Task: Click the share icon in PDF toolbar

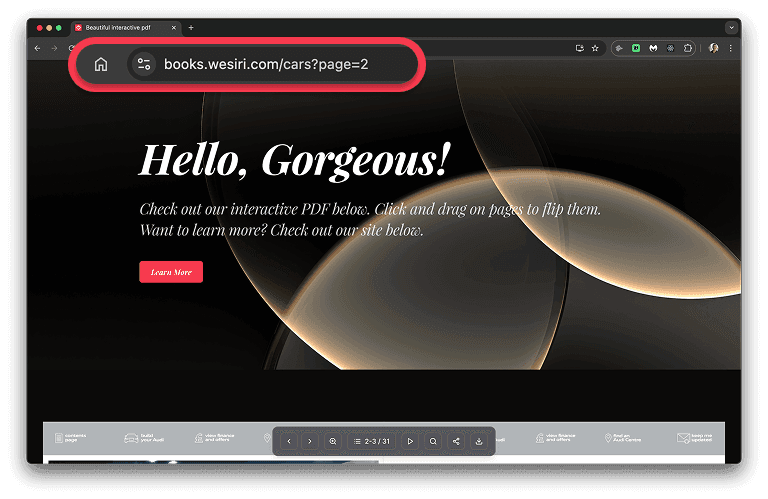Action: [x=456, y=441]
